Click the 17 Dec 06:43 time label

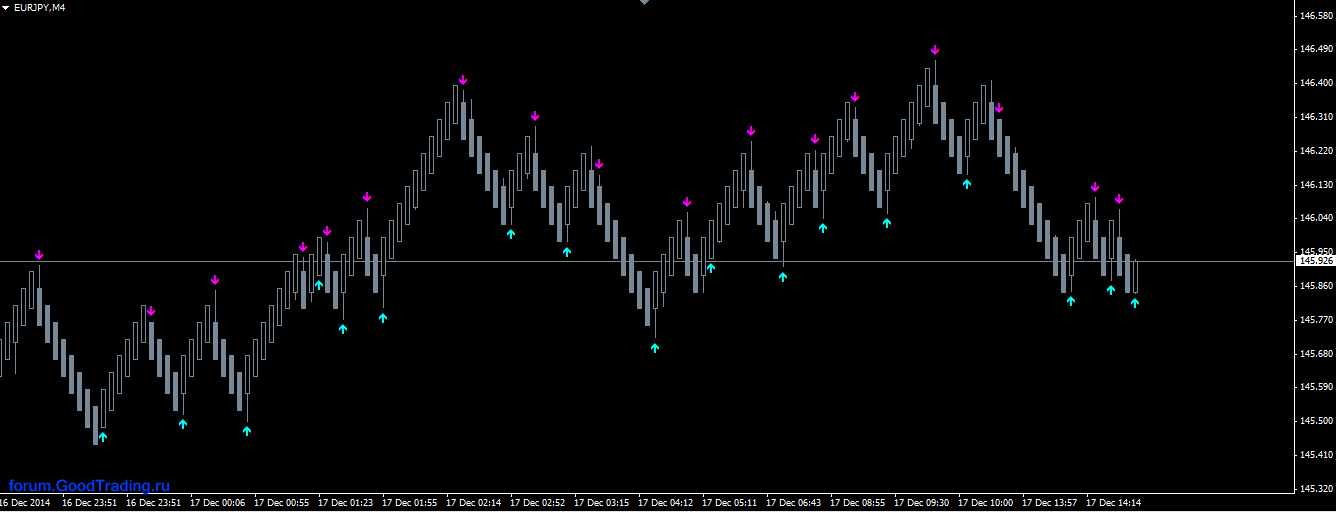[x=793, y=503]
